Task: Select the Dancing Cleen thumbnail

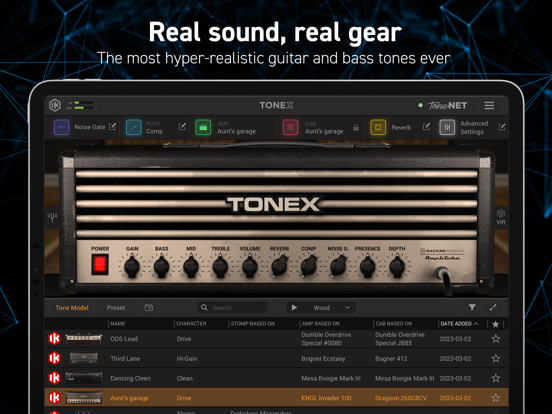Action: [x=84, y=378]
